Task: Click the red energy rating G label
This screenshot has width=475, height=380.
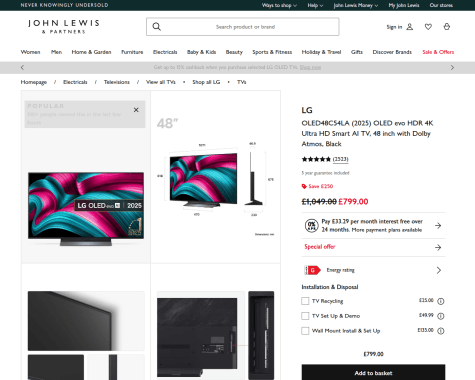Action: coord(312,270)
